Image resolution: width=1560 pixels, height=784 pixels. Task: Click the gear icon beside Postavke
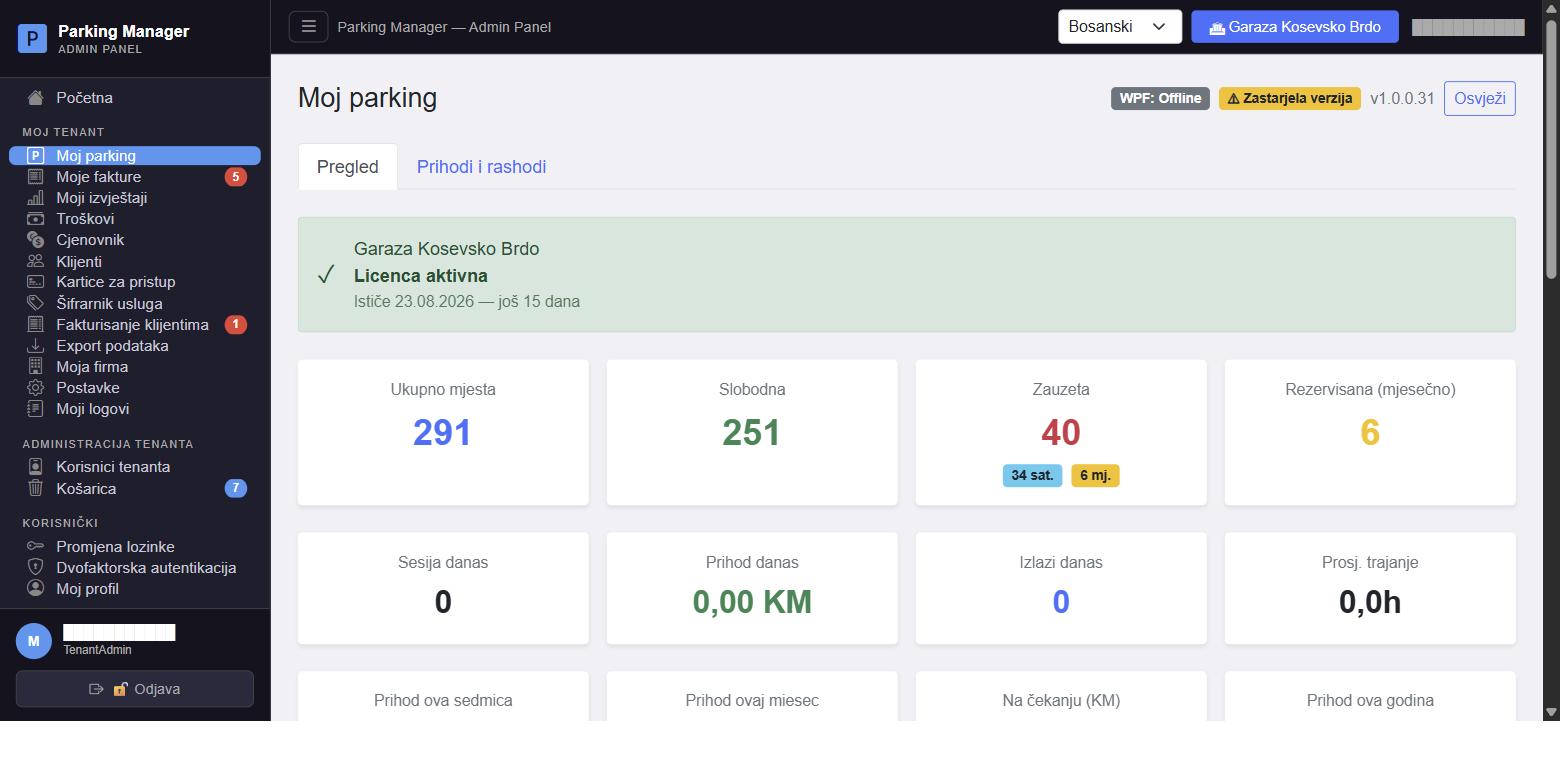click(x=36, y=388)
